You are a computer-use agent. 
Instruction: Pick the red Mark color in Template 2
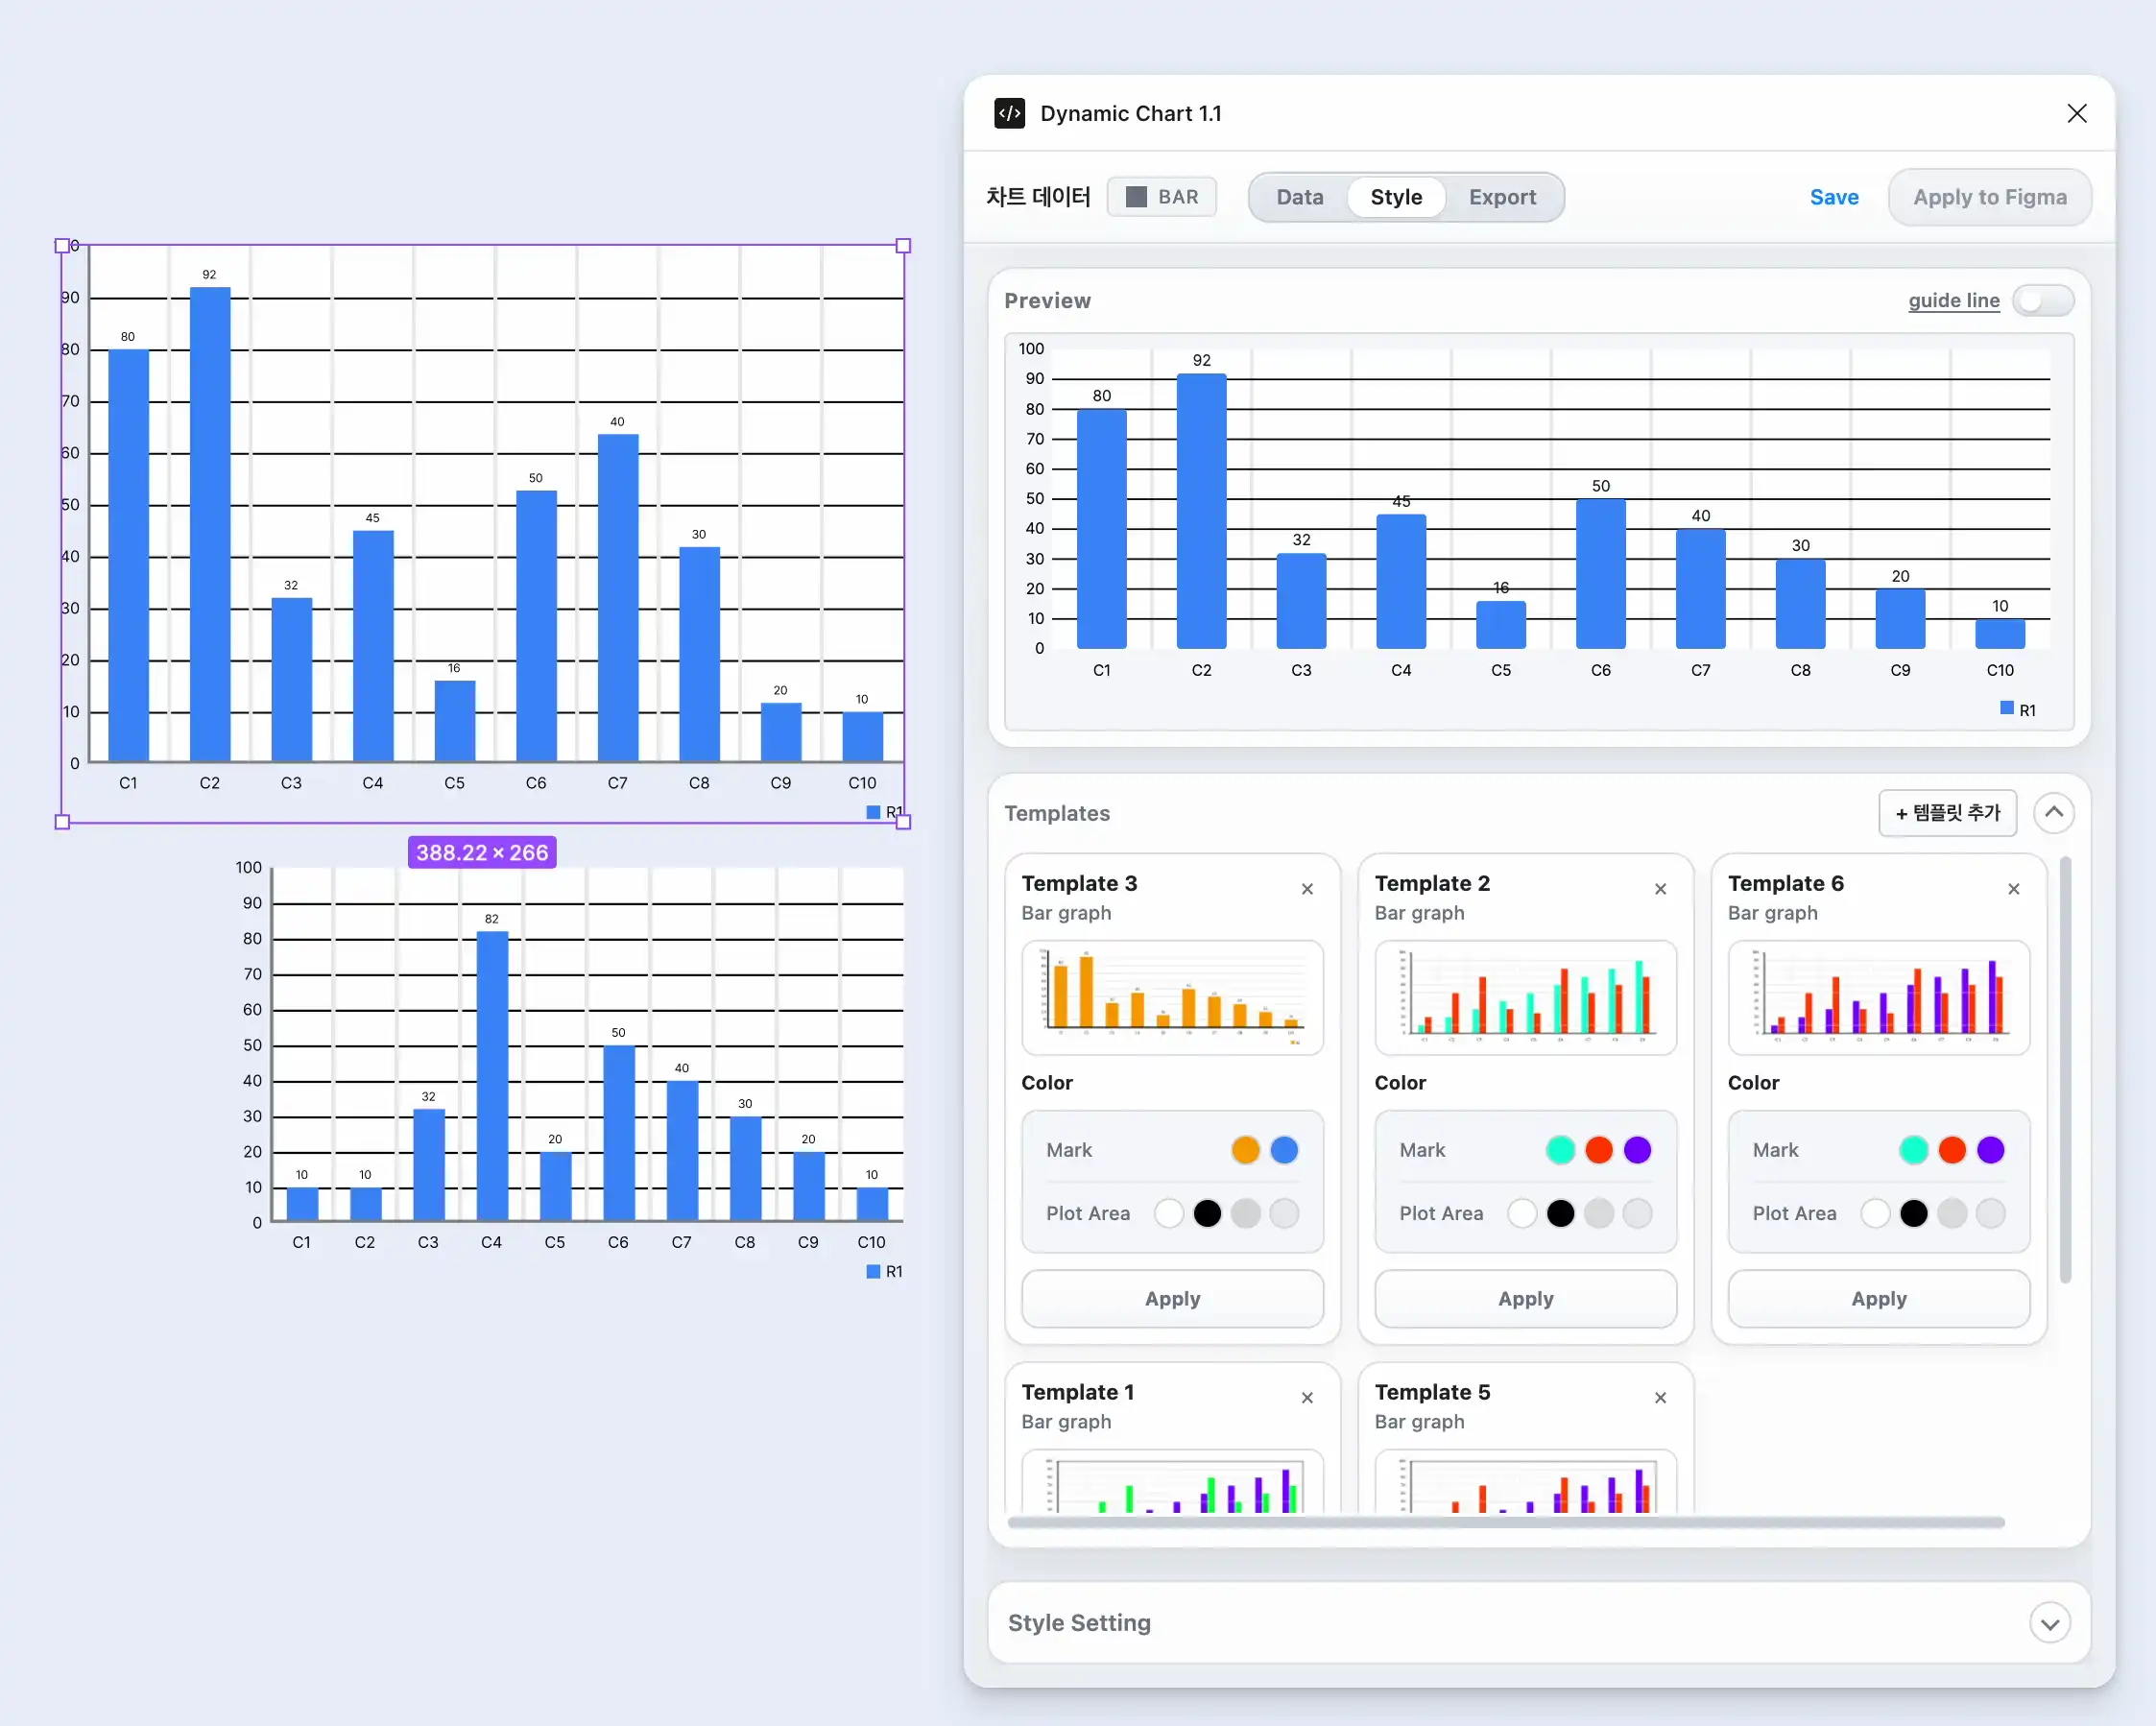coord(1599,1150)
